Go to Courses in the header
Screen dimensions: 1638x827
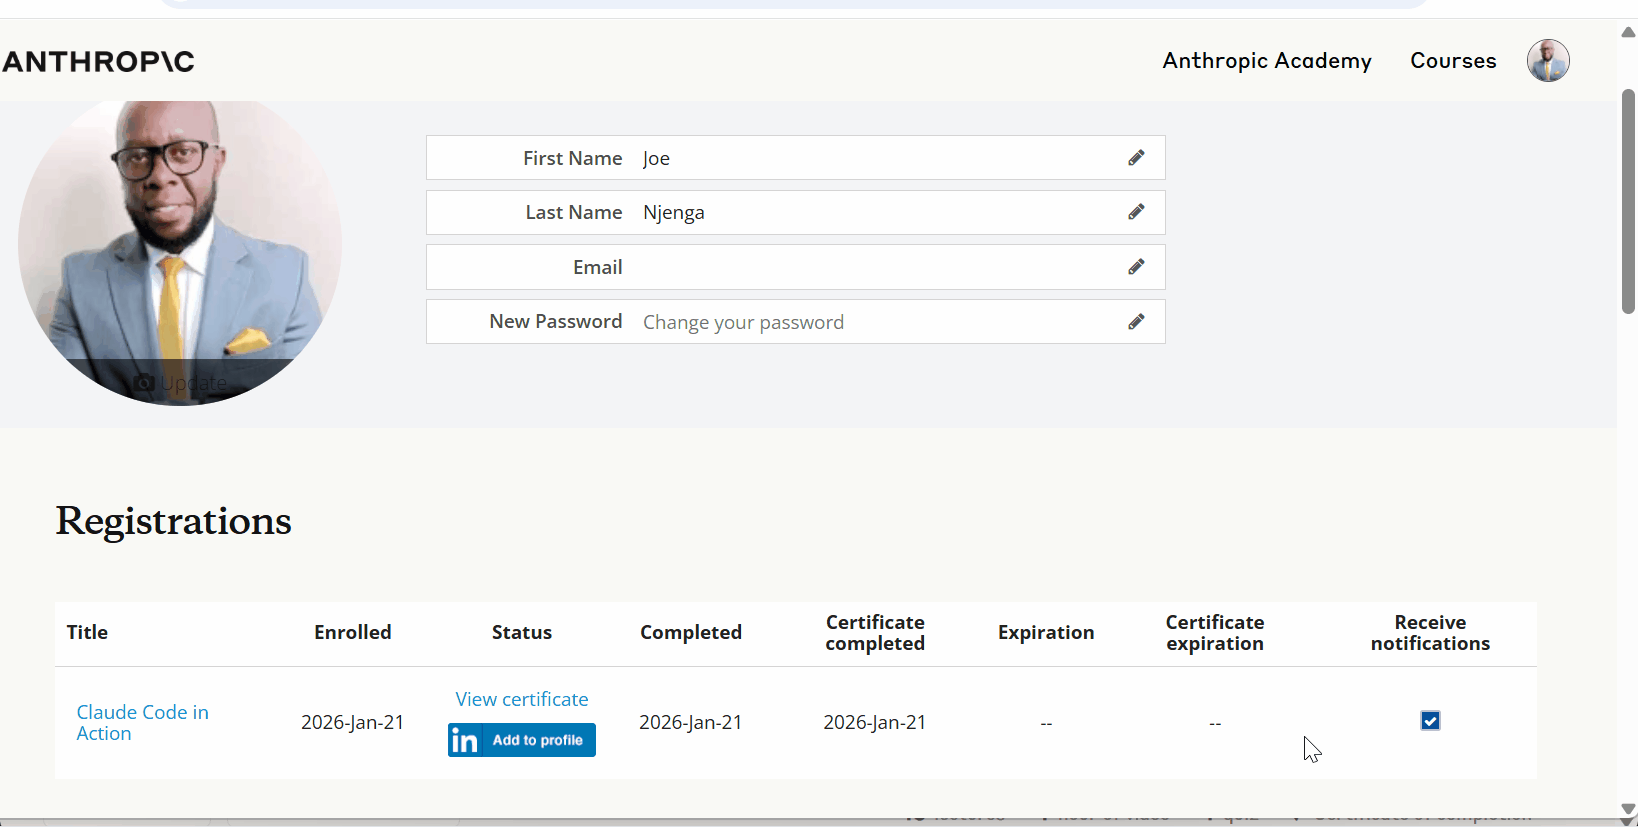1453,60
